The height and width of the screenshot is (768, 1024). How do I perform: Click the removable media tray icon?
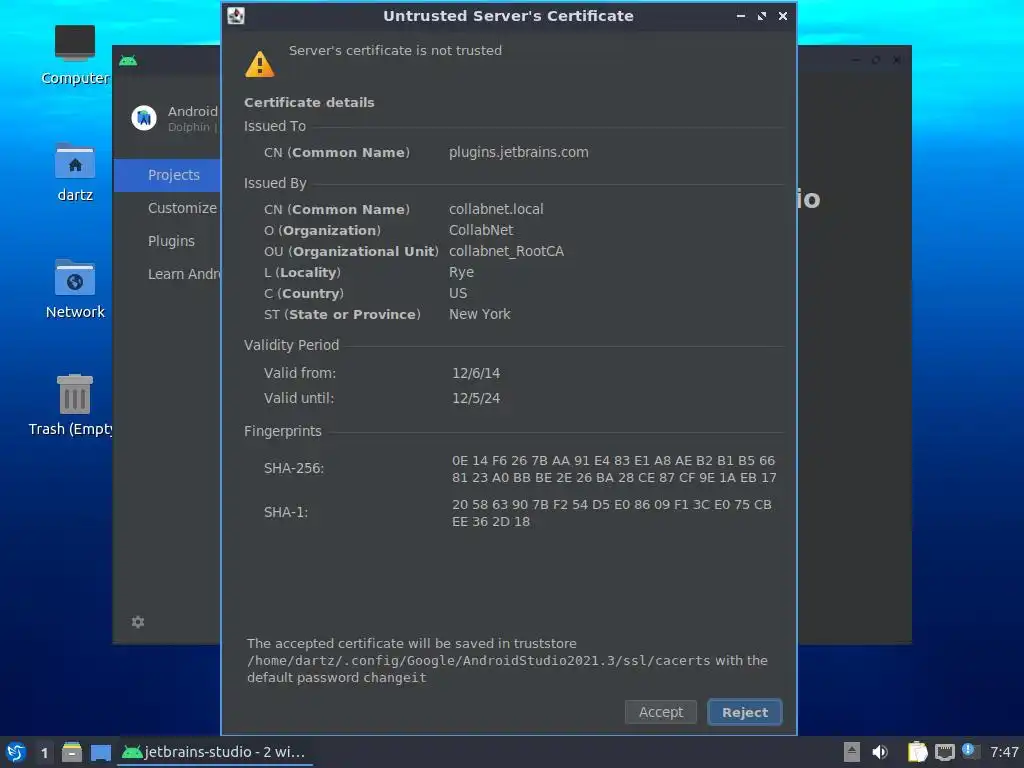(x=851, y=752)
